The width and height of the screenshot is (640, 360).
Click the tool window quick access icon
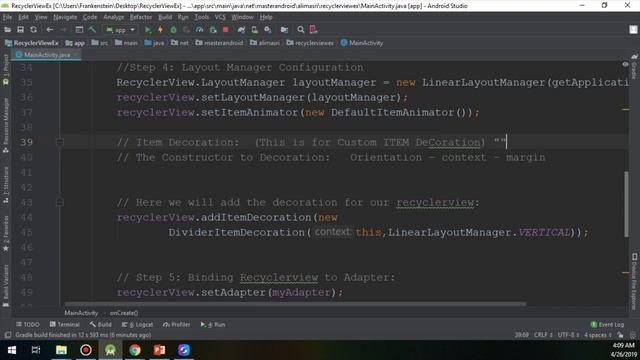coord(7,335)
